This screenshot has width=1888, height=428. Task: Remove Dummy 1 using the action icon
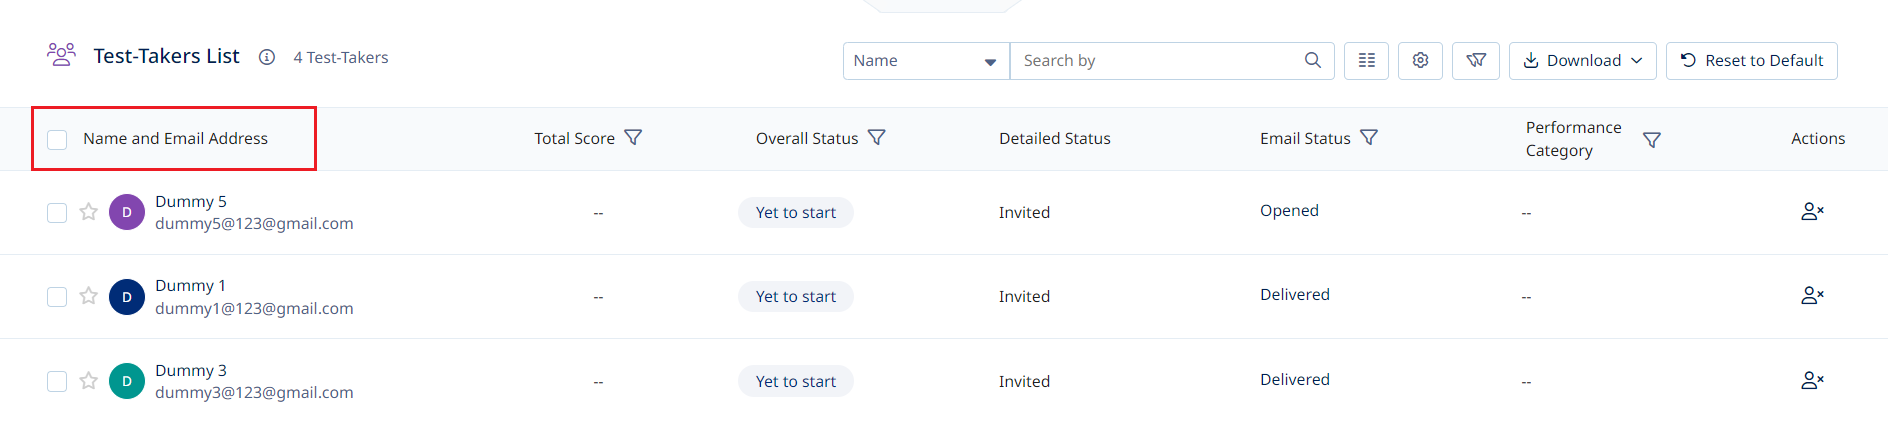click(1812, 296)
